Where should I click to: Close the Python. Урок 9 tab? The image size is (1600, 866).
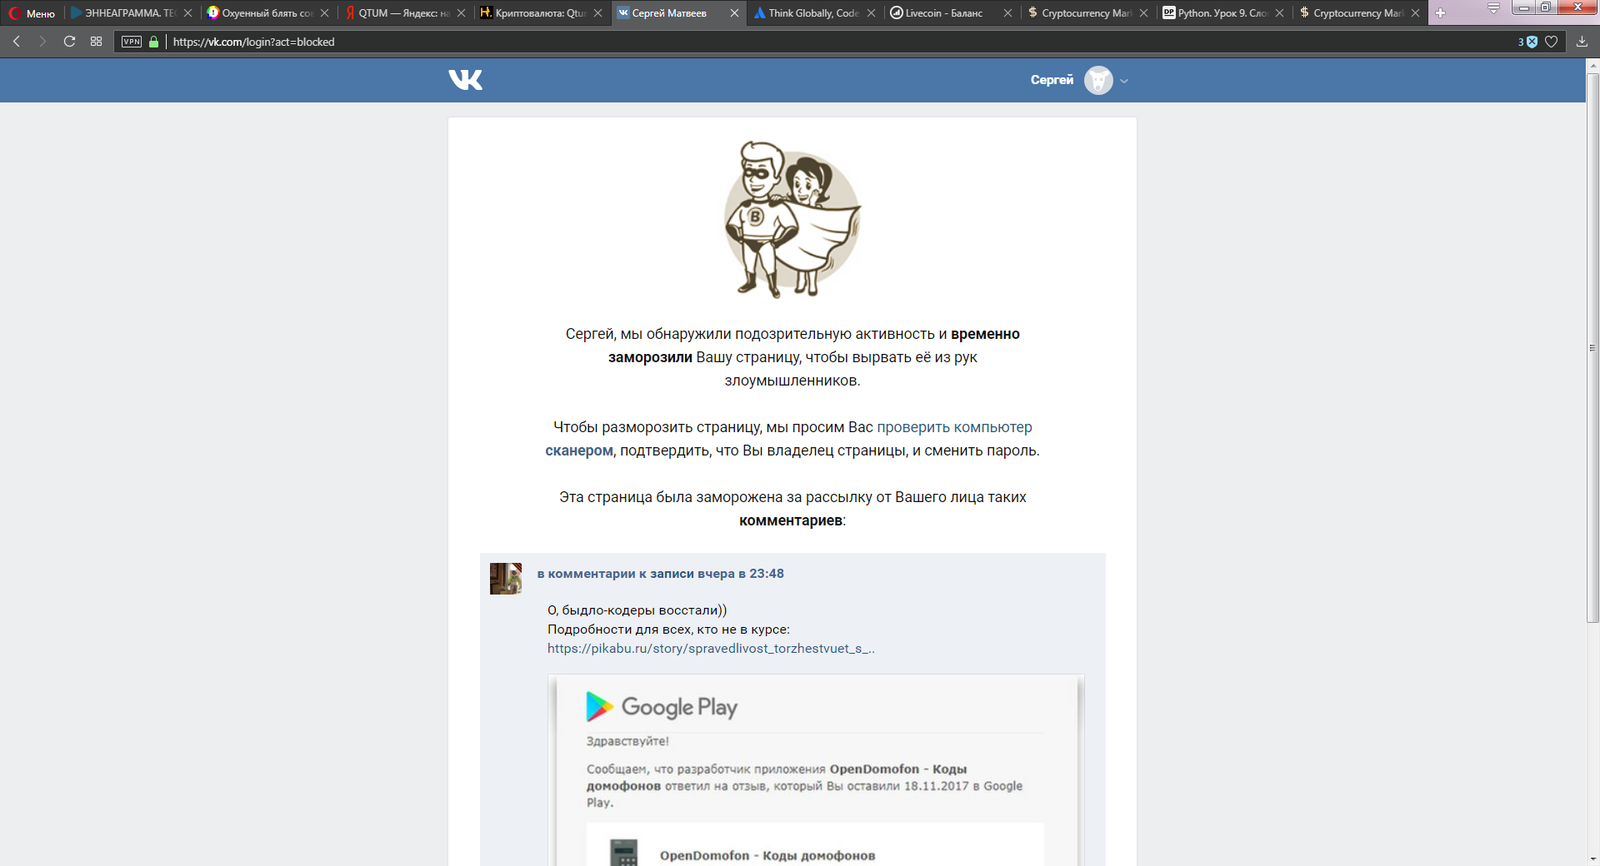[1279, 13]
